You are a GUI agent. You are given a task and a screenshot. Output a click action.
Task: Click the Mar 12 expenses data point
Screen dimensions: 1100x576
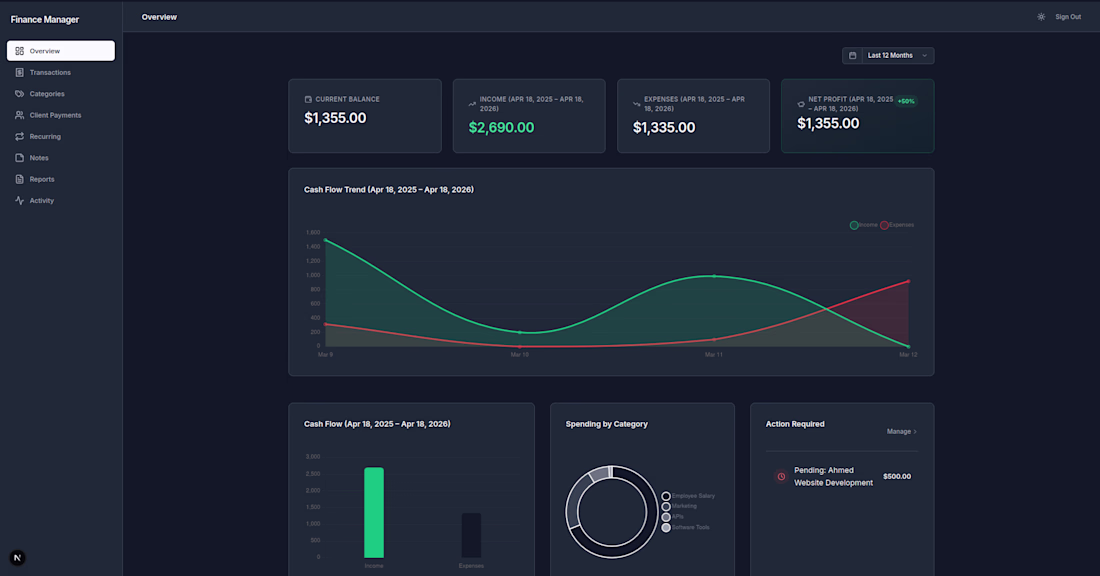coord(908,281)
